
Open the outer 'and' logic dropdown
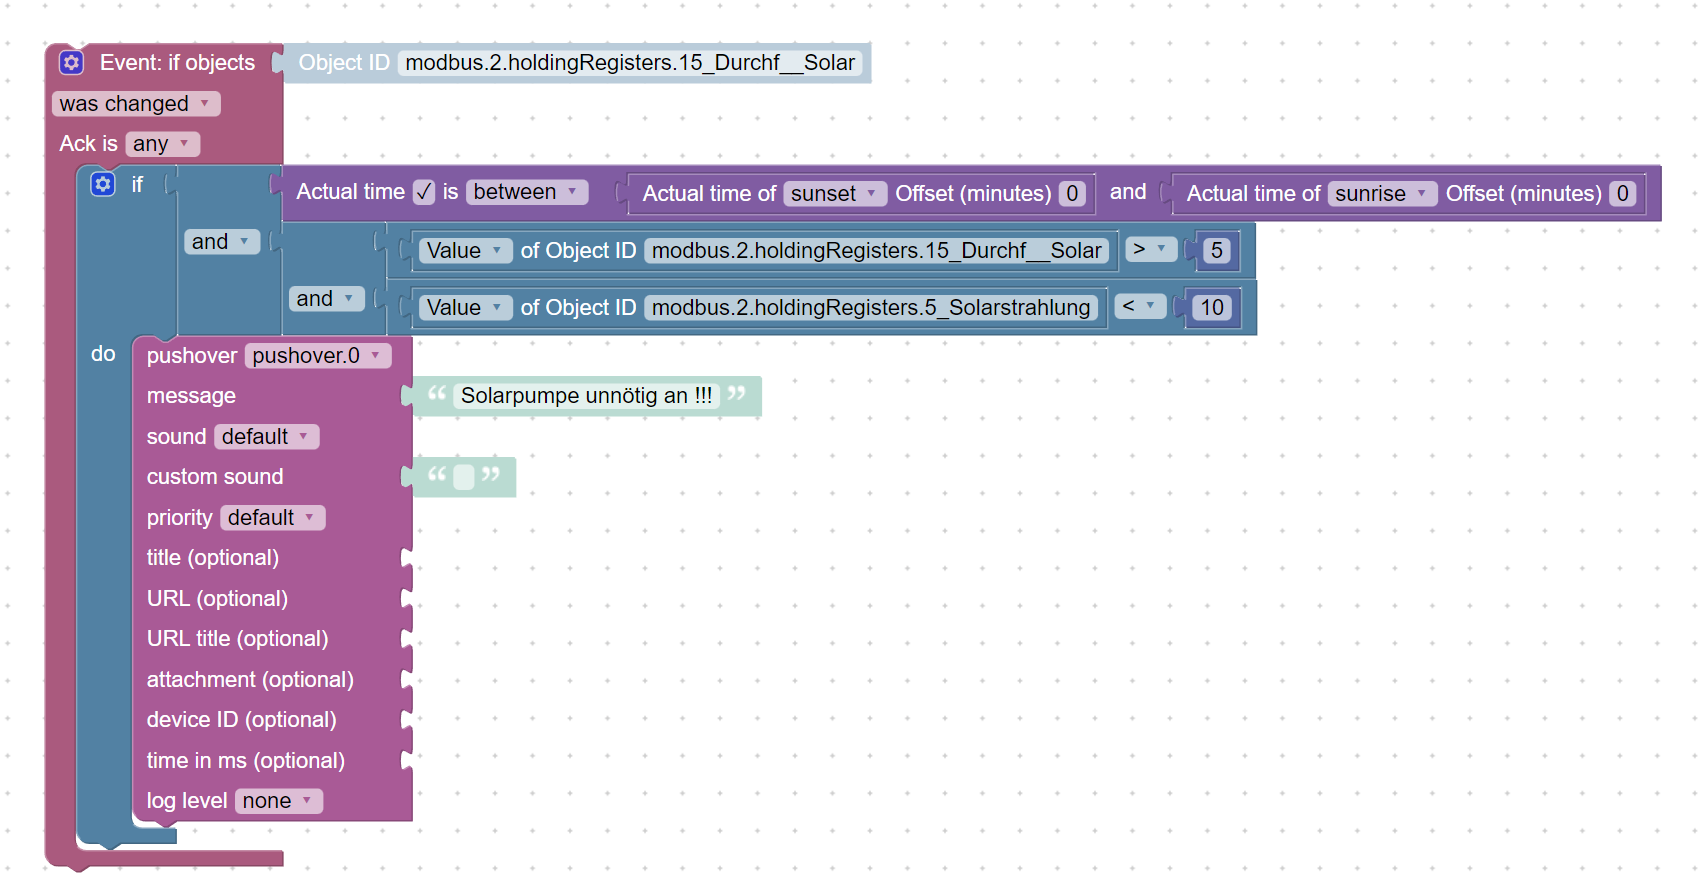tap(222, 242)
